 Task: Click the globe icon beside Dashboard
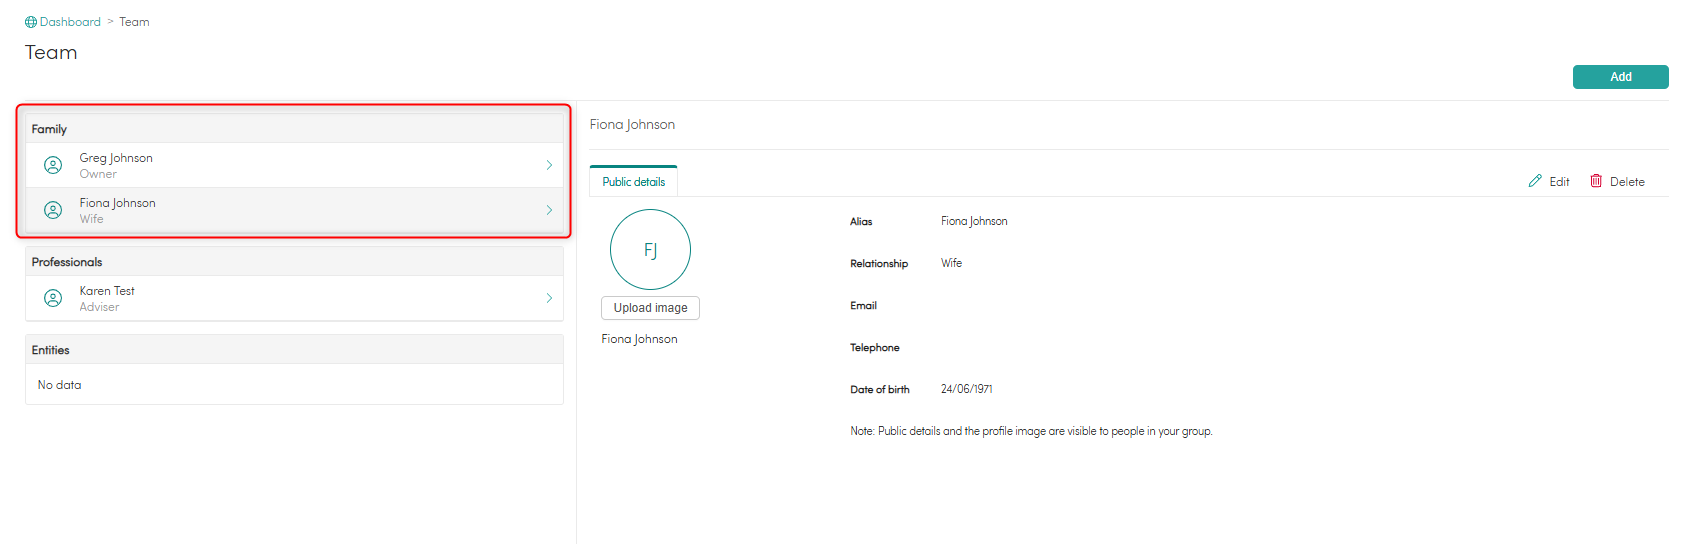point(31,22)
